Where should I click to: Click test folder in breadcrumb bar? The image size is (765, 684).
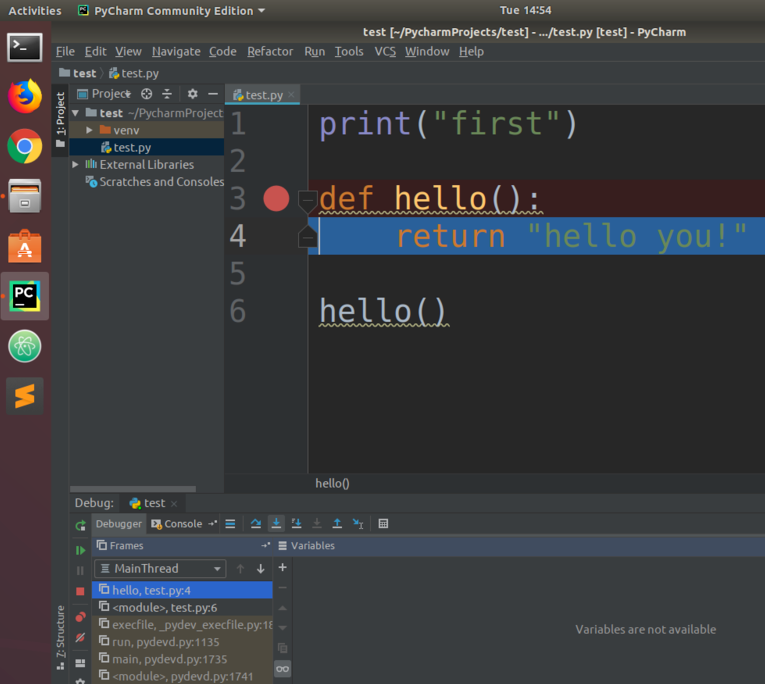click(x=78, y=73)
